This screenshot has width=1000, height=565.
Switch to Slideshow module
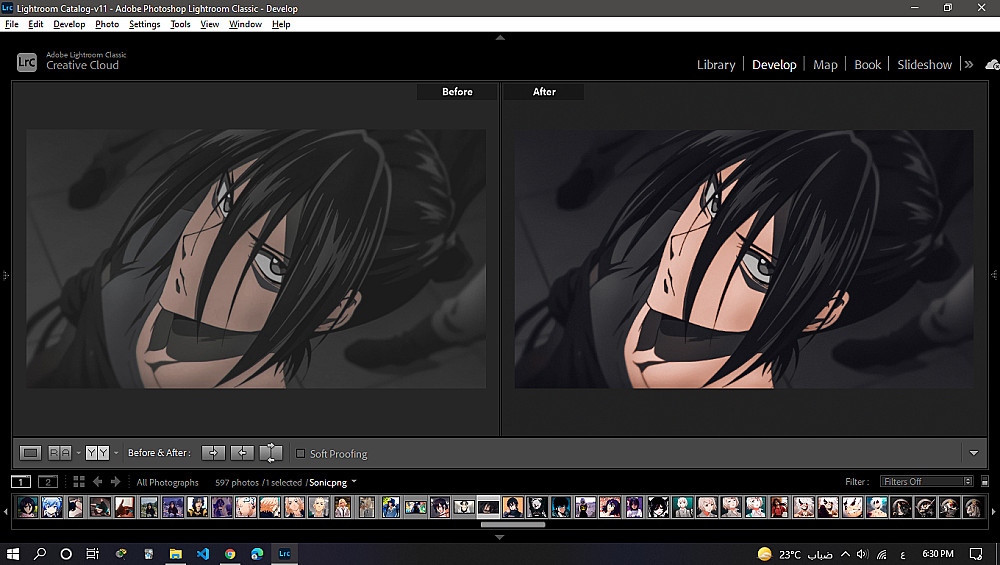pos(925,64)
